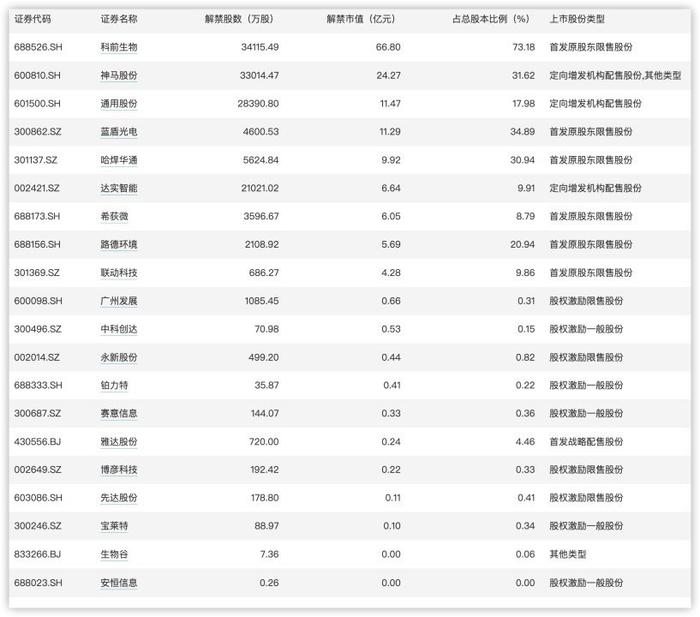Select the code 600098.SH
The height and width of the screenshot is (617, 700).
pos(38,300)
